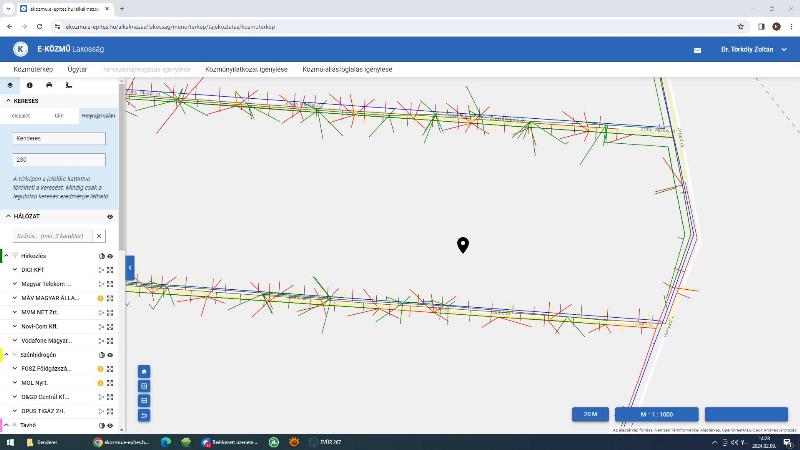This screenshot has width=800, height=450.
Task: Open Közműnyilatkozat igénylése menu
Action: coord(246,69)
